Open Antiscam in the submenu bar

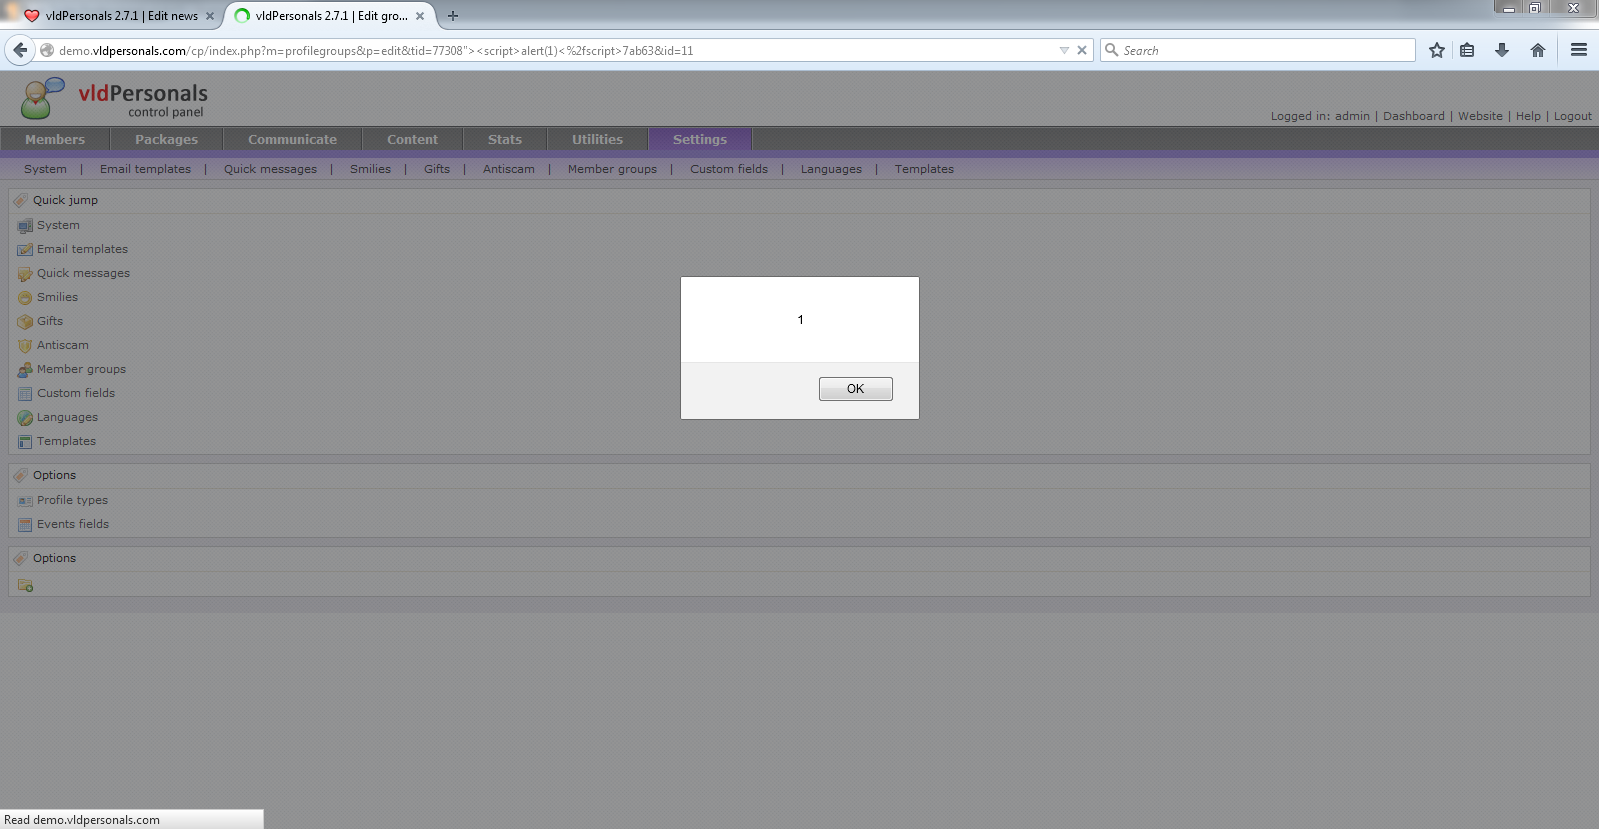(509, 169)
